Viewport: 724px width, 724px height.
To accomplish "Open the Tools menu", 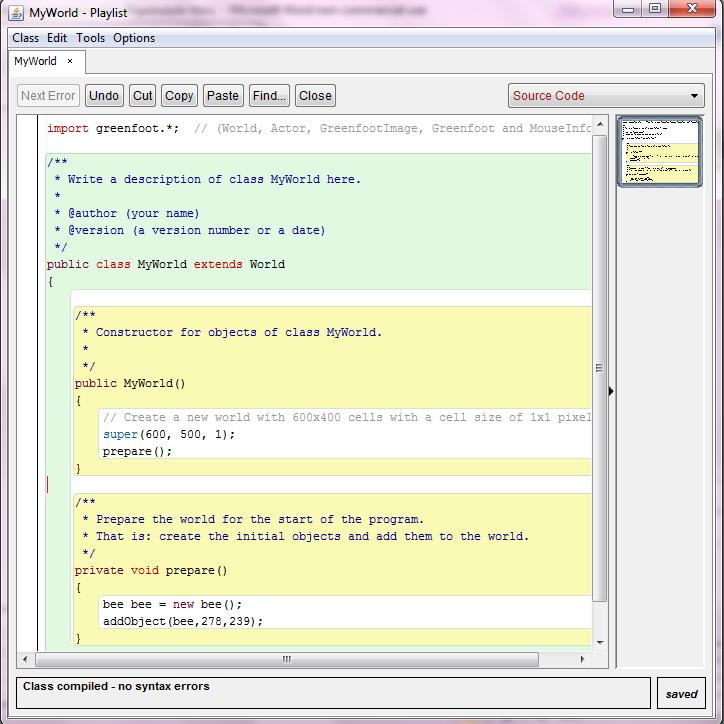I will tap(90, 38).
